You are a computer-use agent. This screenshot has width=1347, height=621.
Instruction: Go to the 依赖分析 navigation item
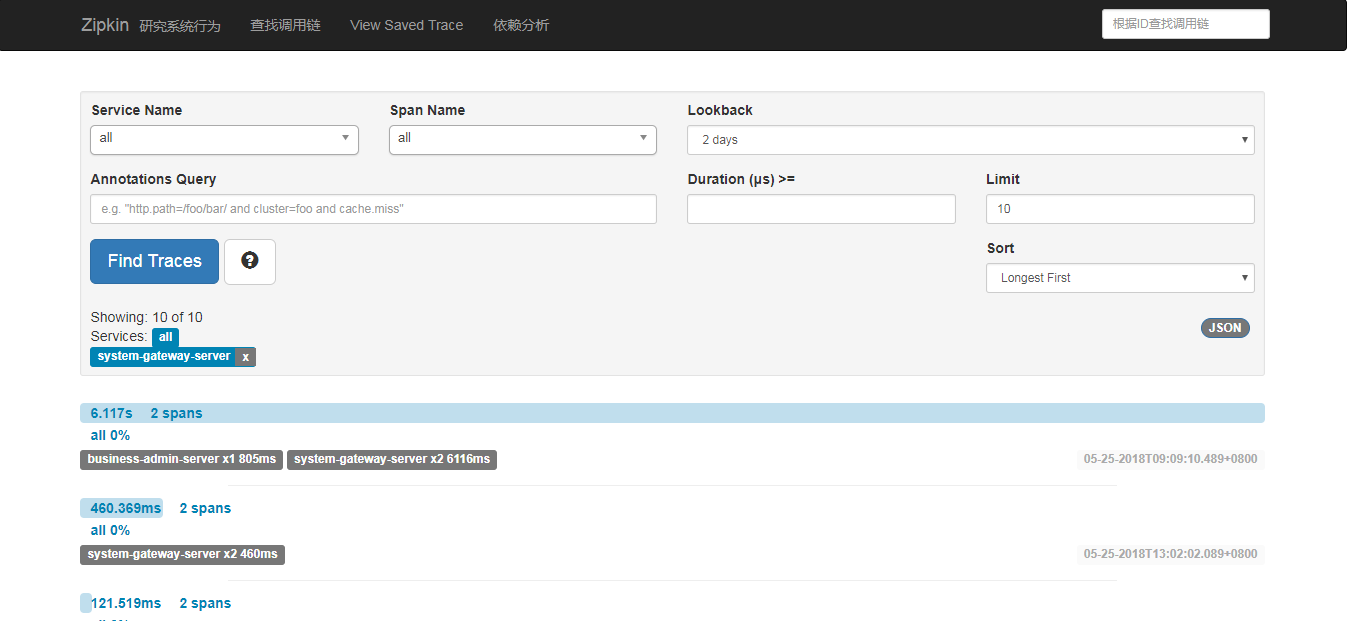[x=521, y=25]
